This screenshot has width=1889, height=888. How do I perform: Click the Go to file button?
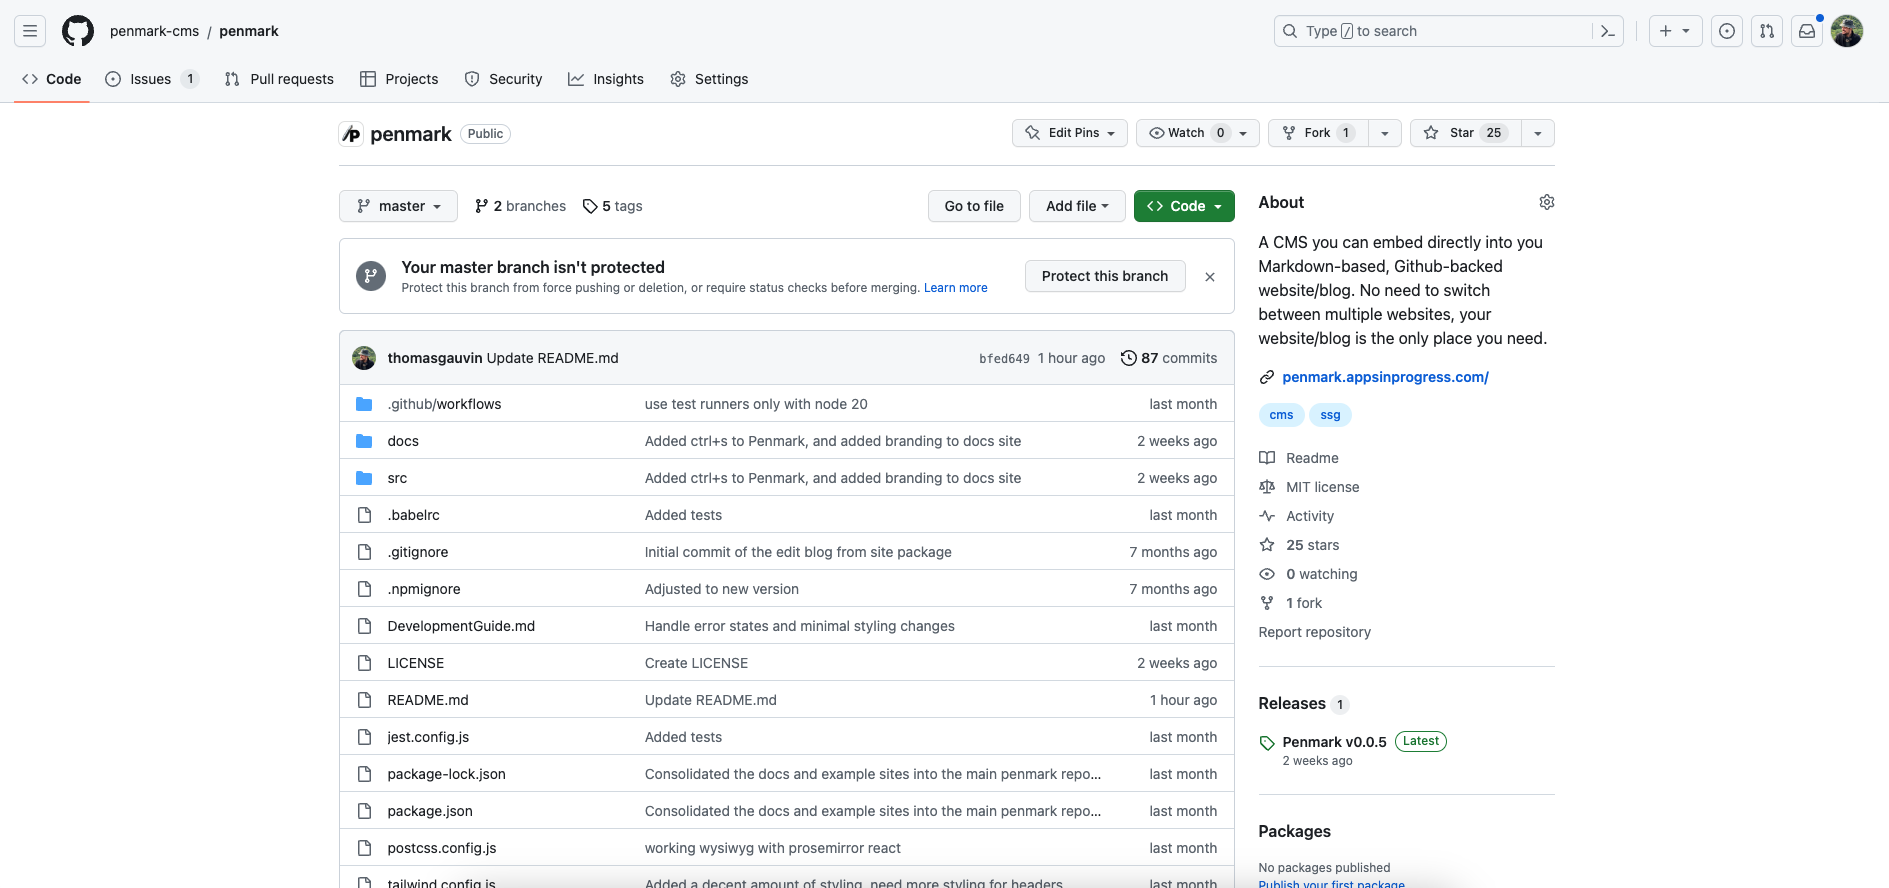pos(974,206)
